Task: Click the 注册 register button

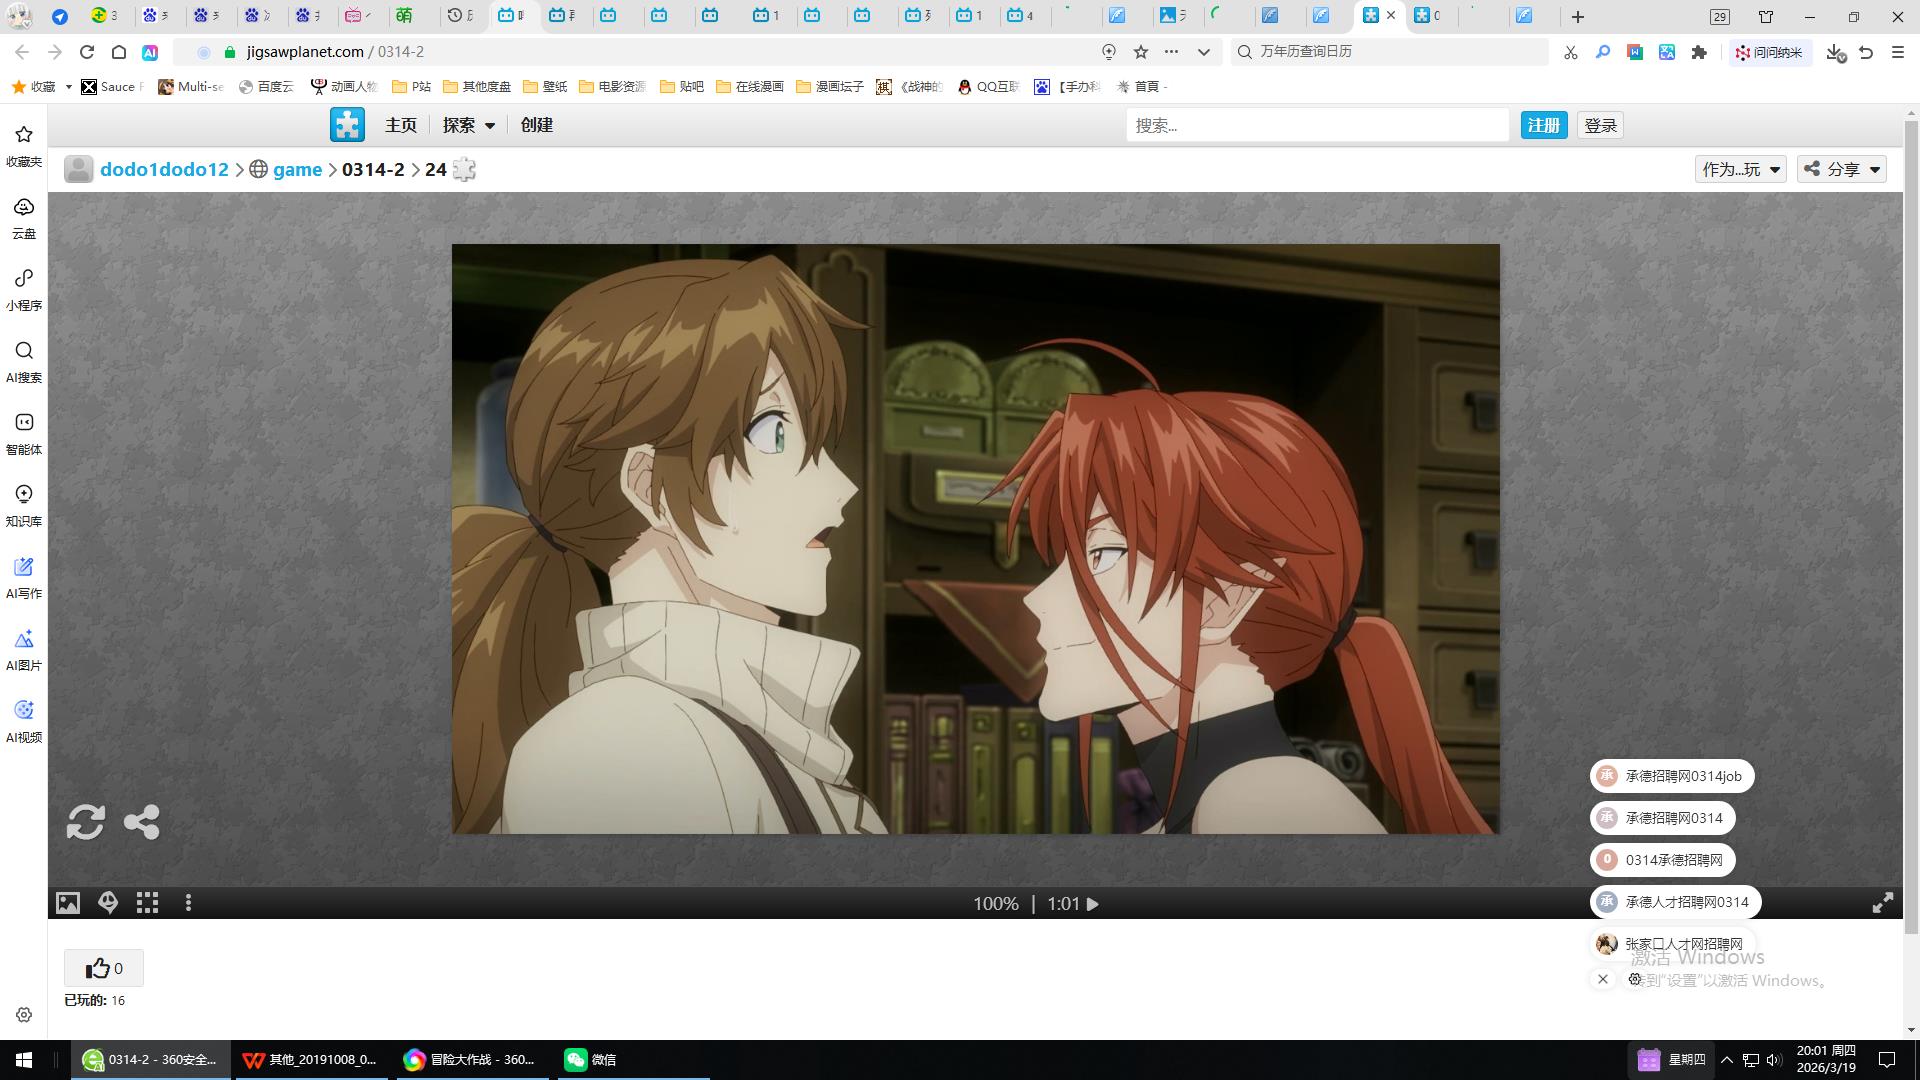Action: point(1543,125)
